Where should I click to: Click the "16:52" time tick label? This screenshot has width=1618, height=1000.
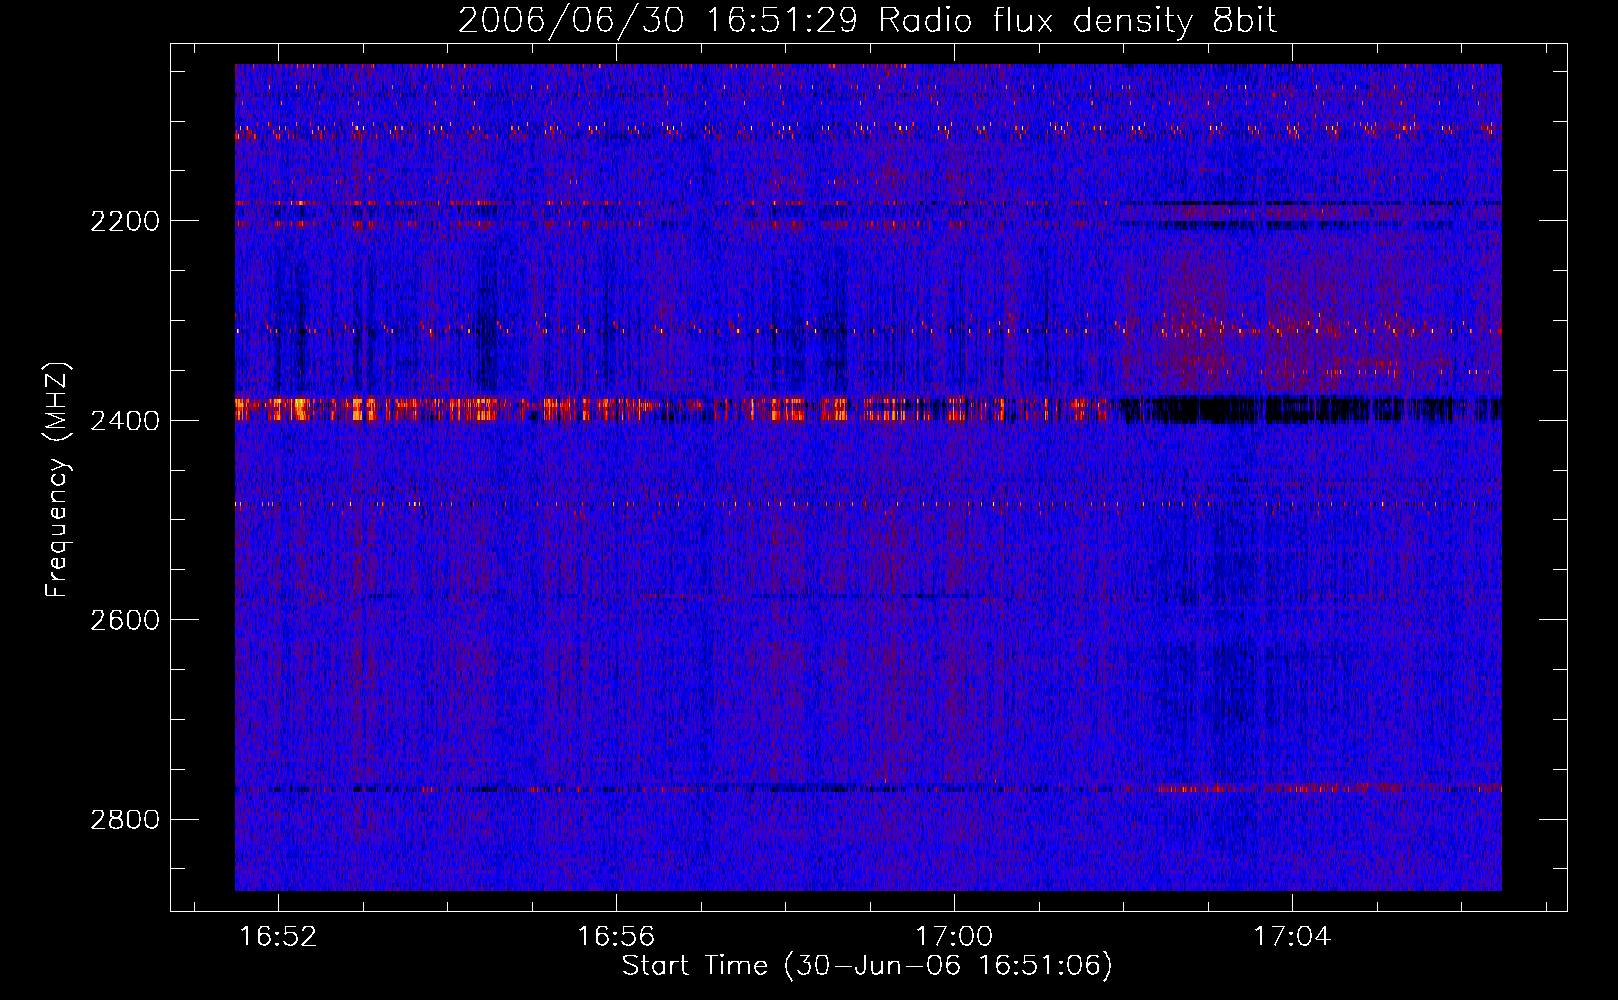279,936
